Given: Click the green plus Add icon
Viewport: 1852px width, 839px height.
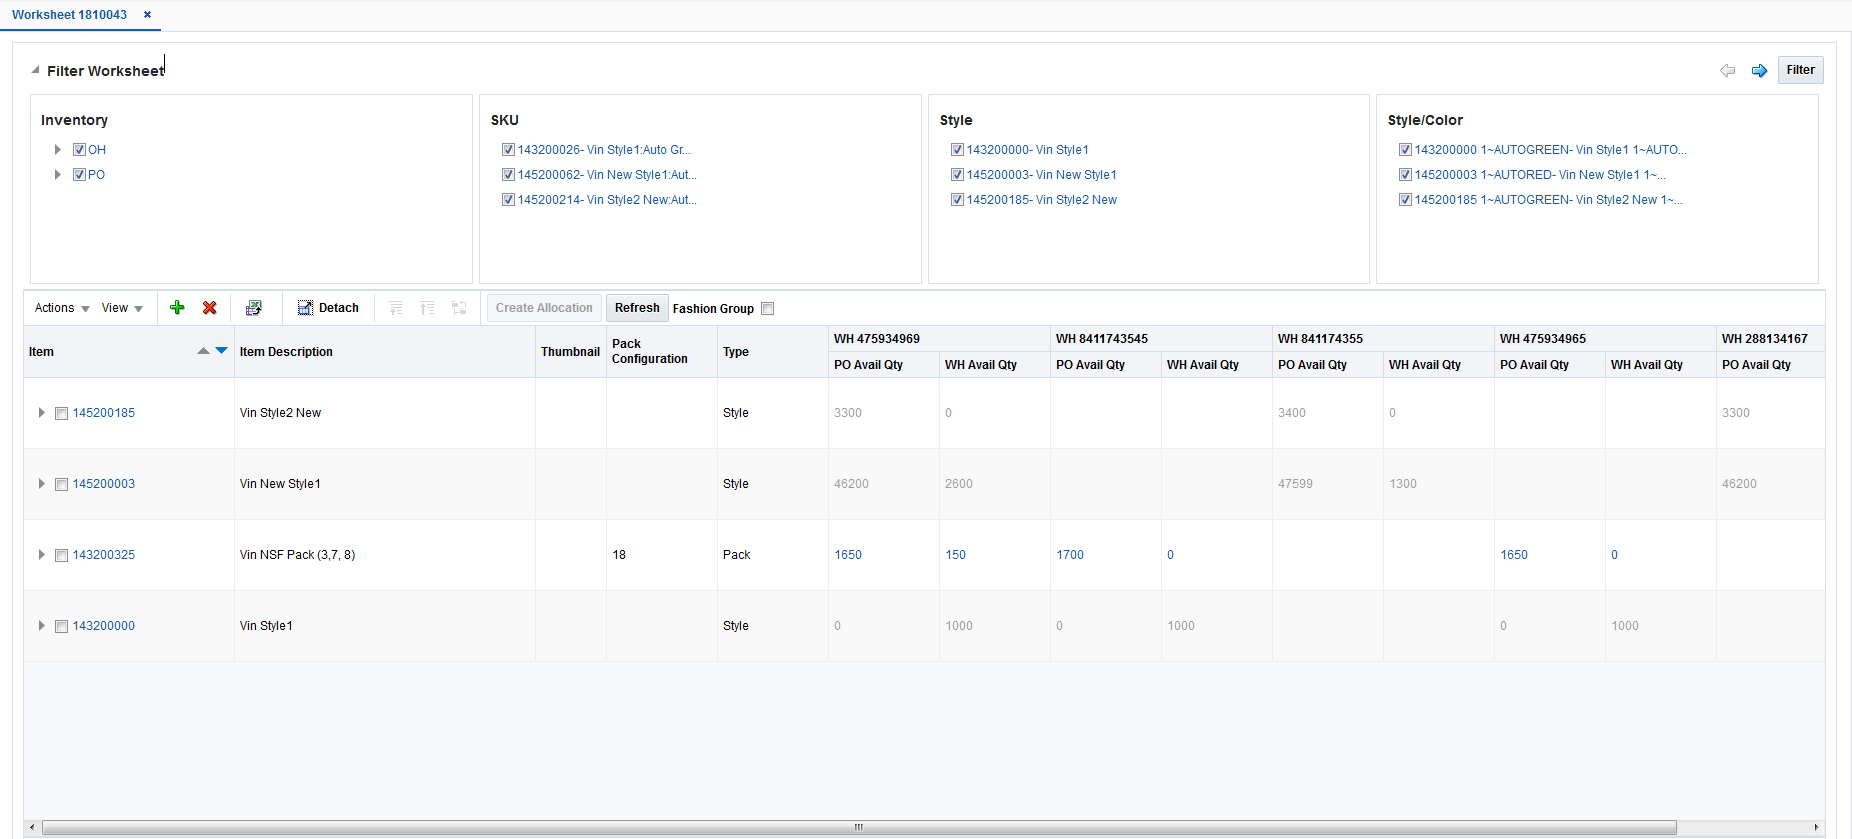Looking at the screenshot, I should point(177,308).
